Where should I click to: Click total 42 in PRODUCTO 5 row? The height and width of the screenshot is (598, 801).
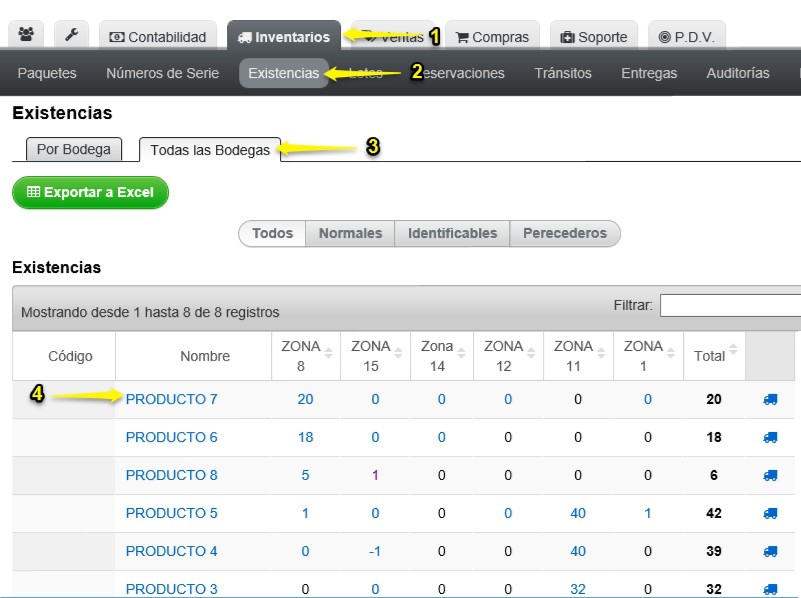(714, 513)
